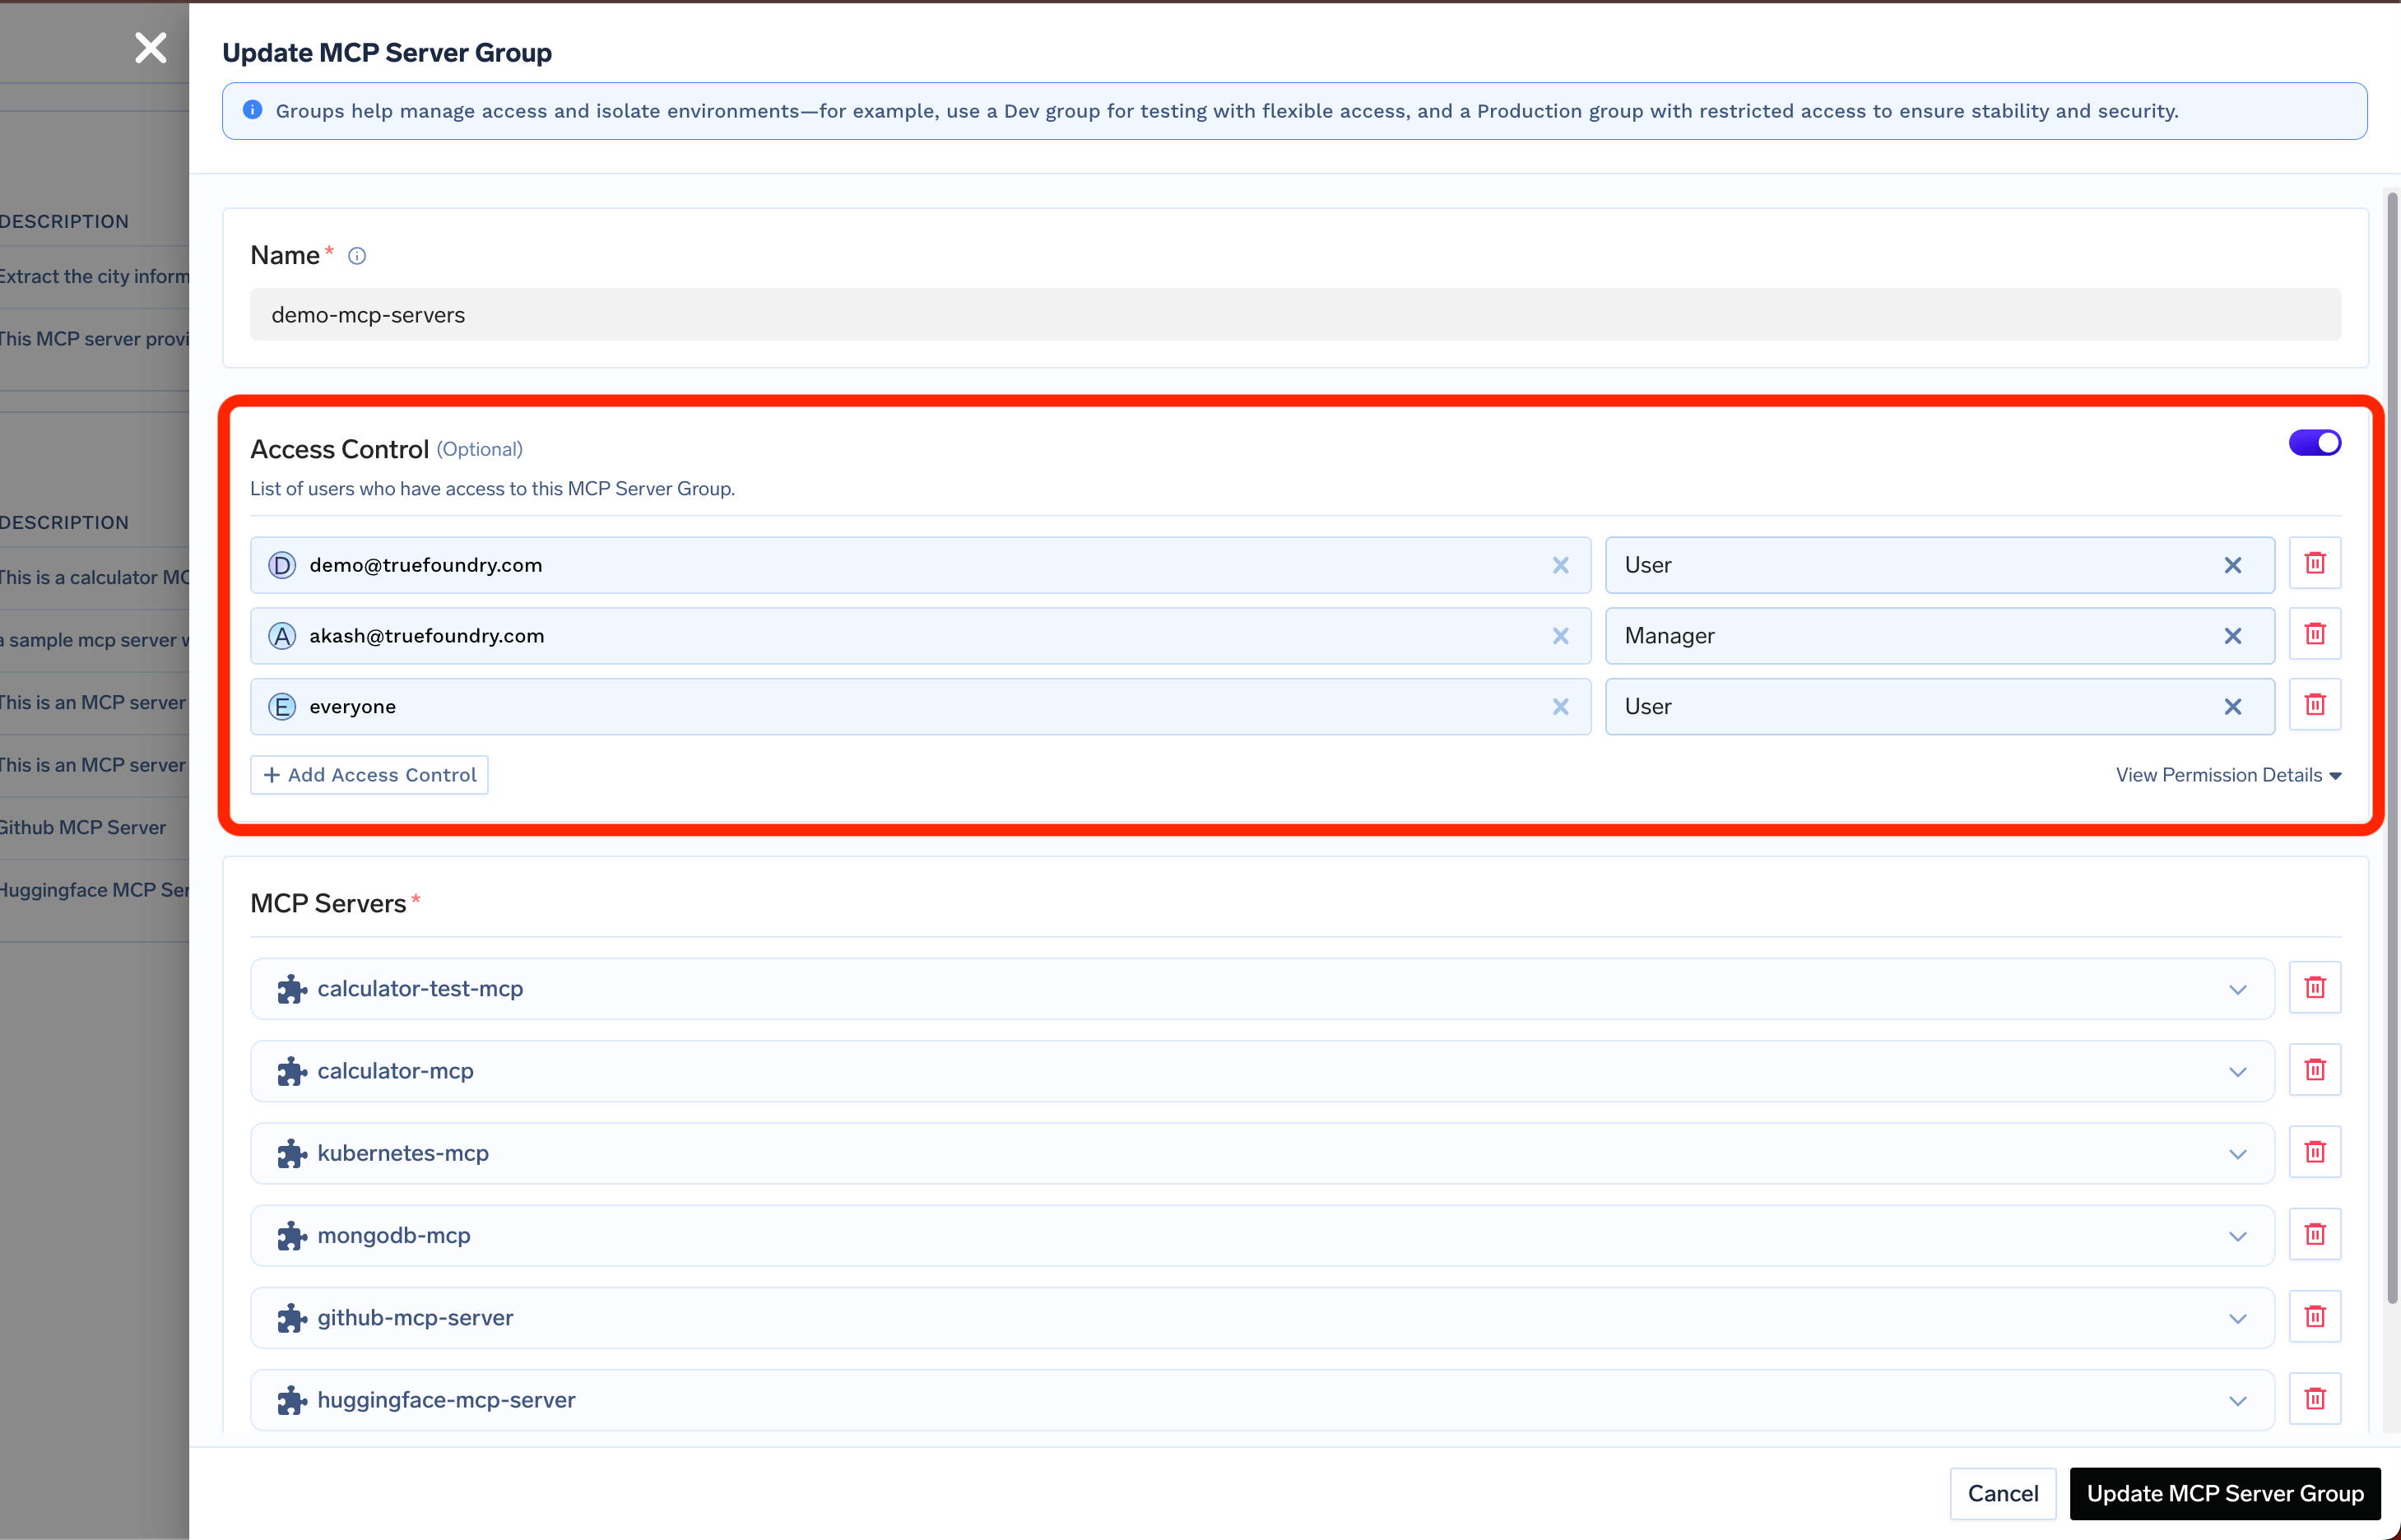
Task: Expand calculator-test-mcp server chevron
Action: [x=2237, y=990]
